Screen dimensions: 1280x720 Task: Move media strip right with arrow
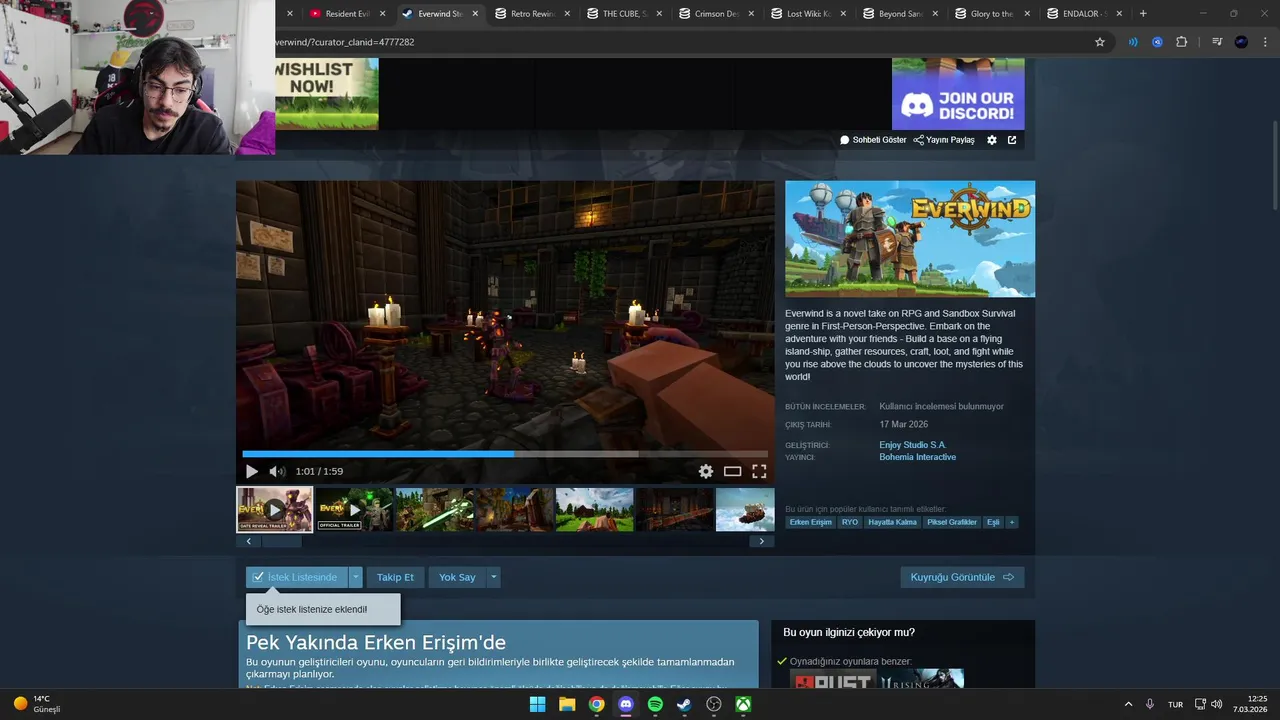(x=762, y=541)
